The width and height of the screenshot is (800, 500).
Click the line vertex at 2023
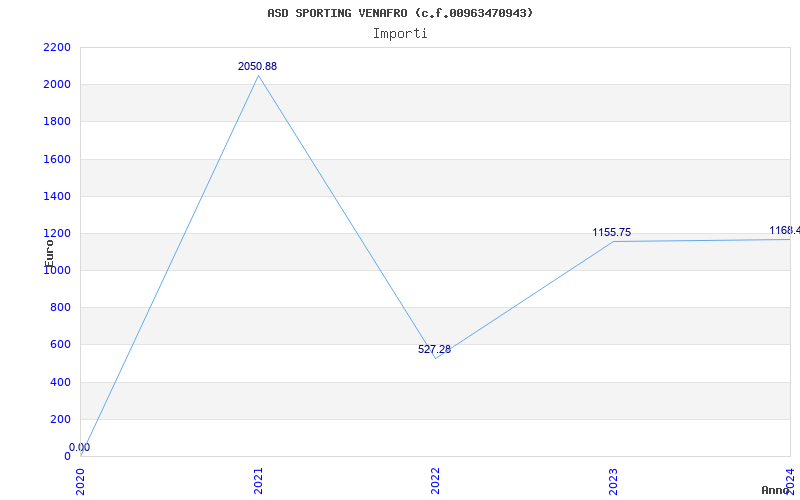(x=613, y=241)
